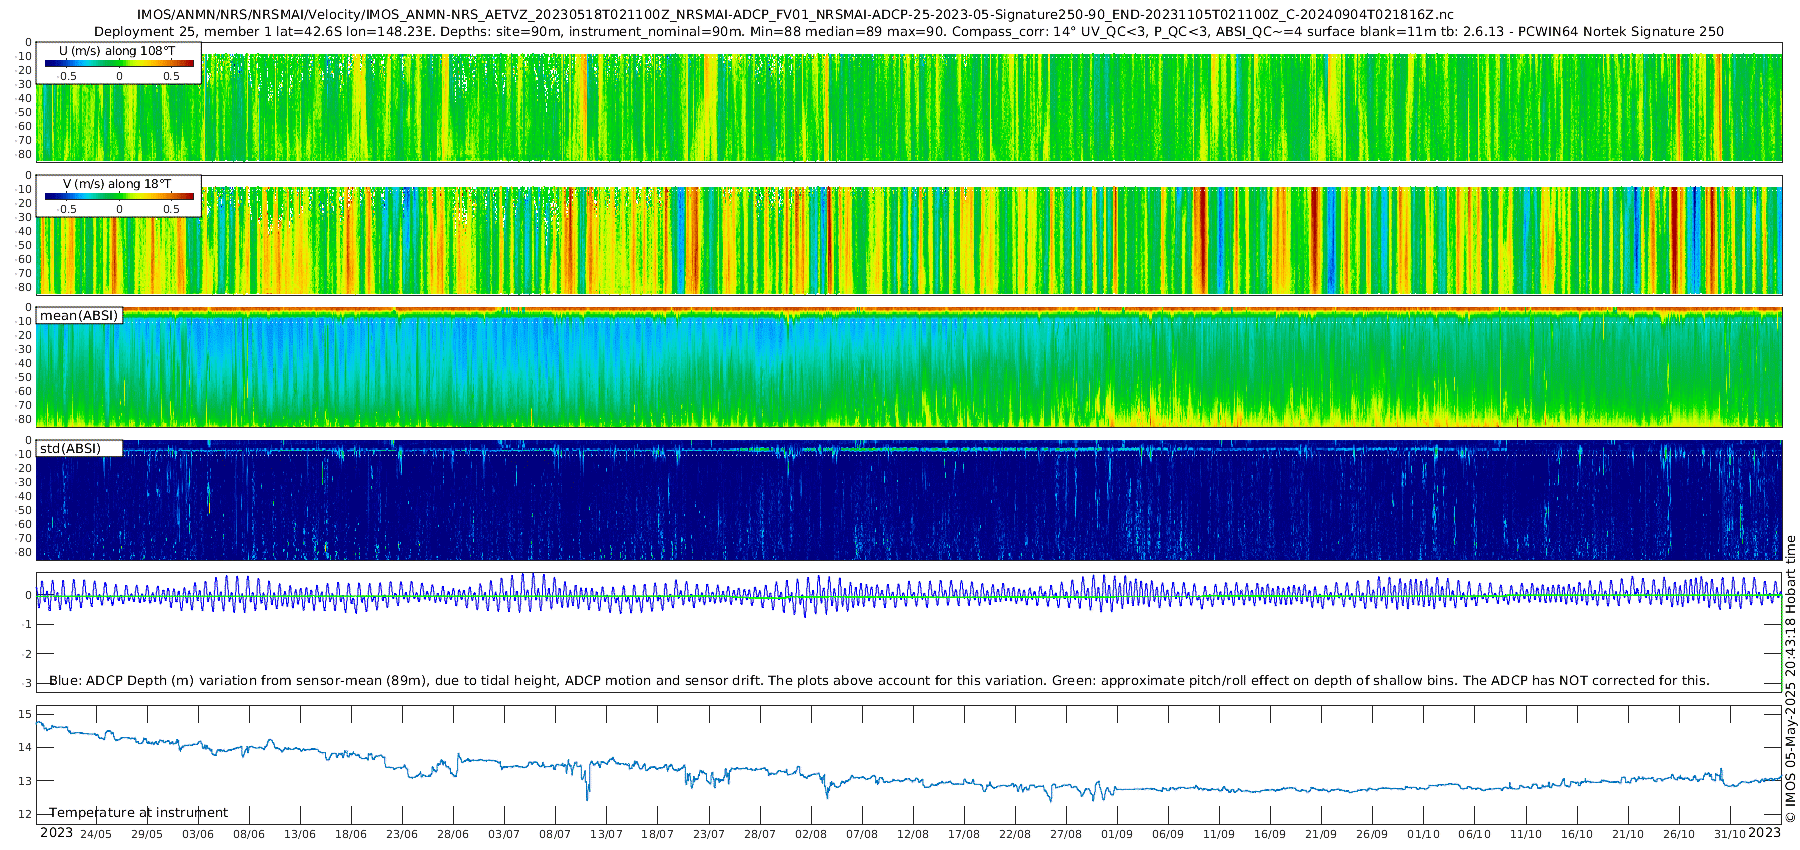Select the mean(ABSI) panel label

[x=79, y=316]
